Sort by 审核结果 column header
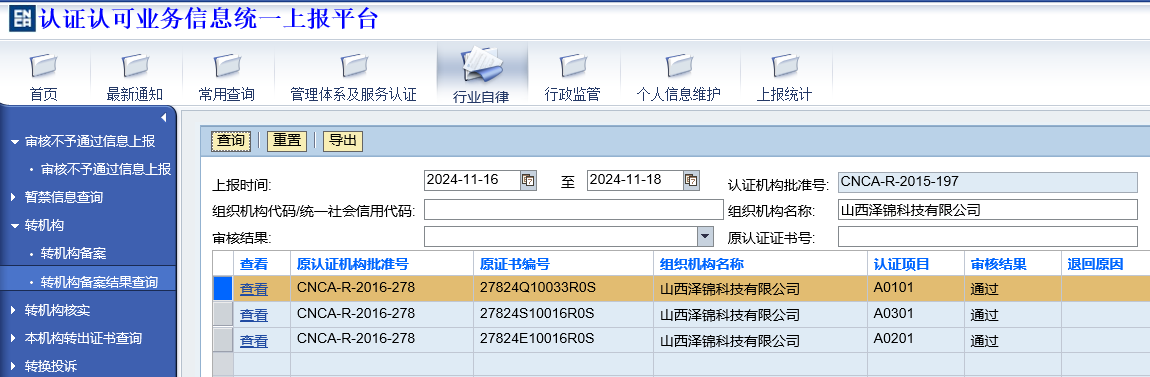 coord(998,264)
